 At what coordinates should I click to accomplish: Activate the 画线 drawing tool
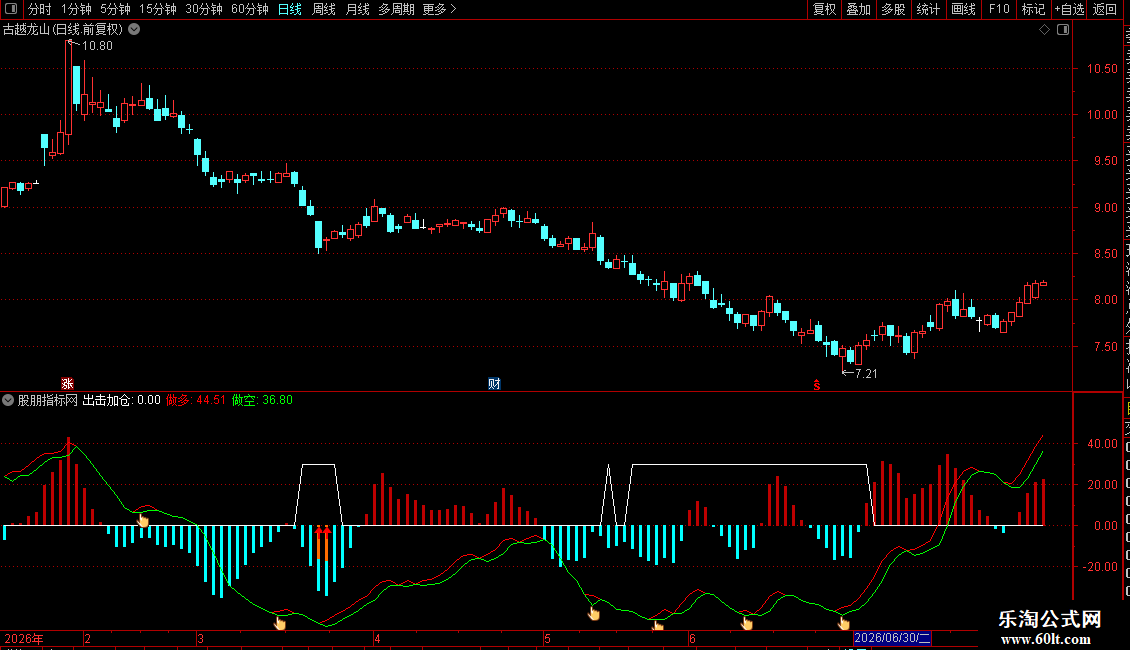click(x=964, y=9)
